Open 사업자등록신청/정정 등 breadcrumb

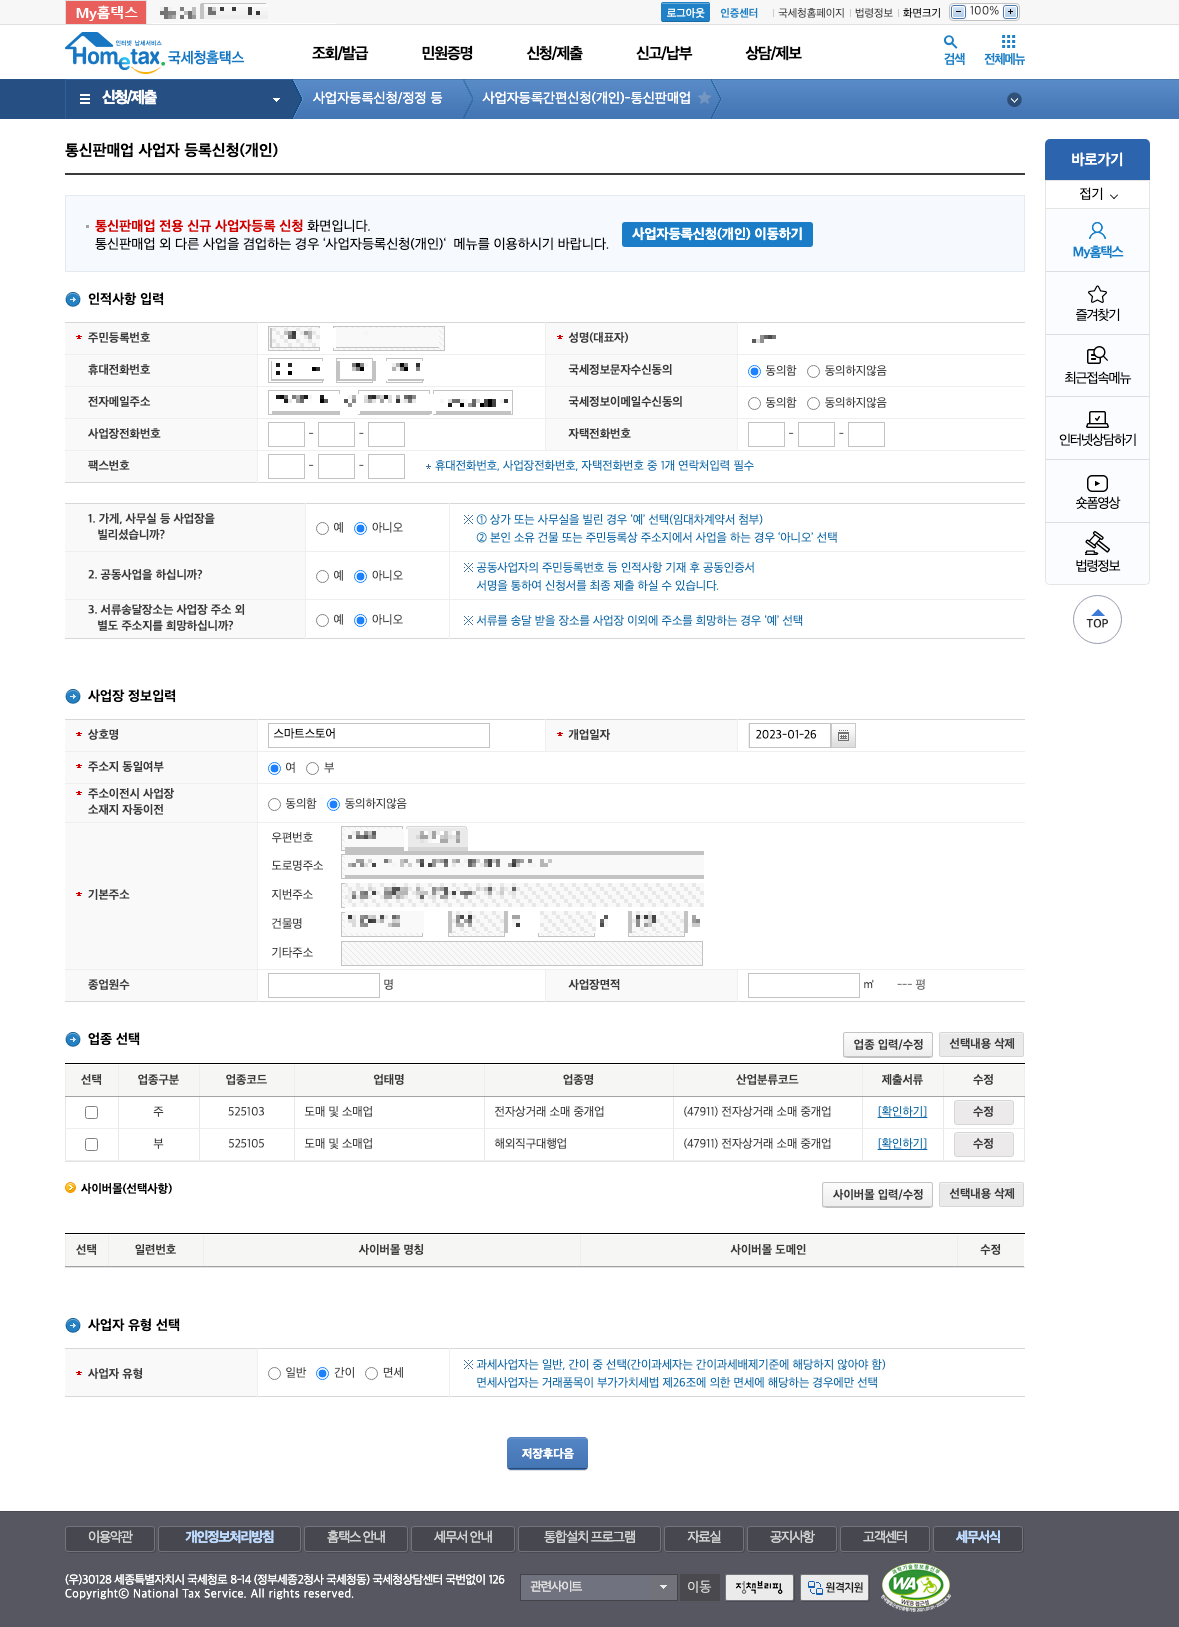[377, 98]
